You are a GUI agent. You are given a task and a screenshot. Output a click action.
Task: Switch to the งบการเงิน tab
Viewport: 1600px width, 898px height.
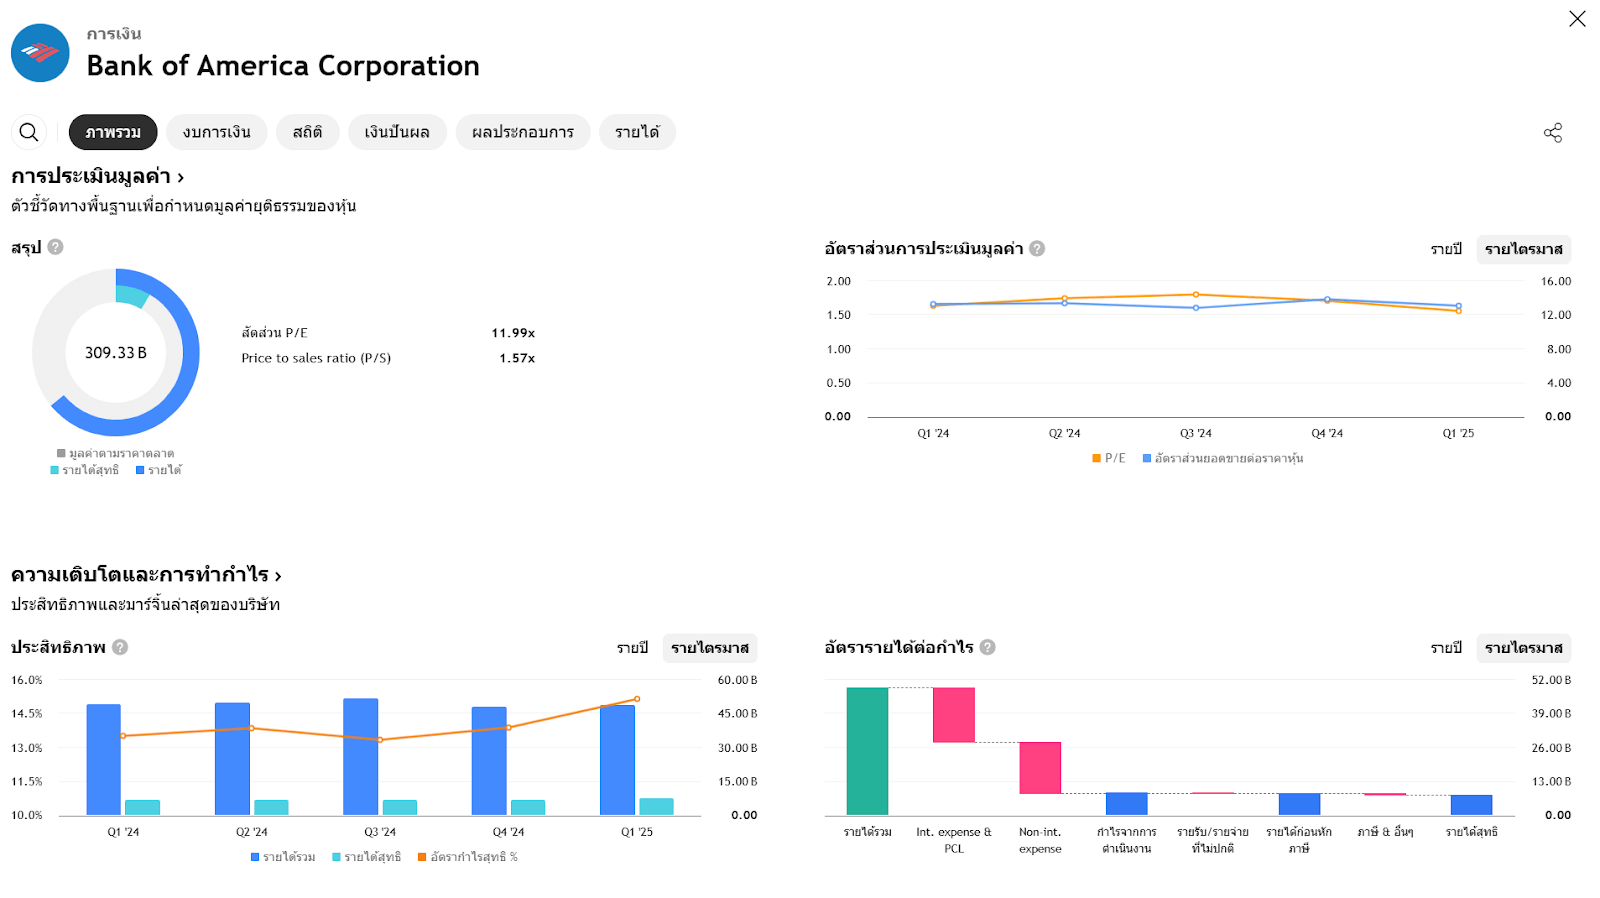tap(217, 132)
